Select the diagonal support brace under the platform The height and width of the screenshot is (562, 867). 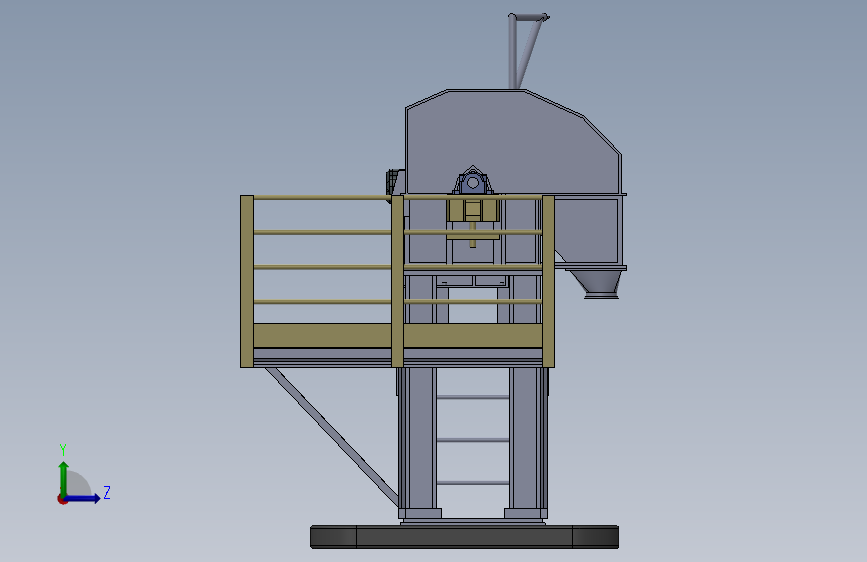click(332, 437)
